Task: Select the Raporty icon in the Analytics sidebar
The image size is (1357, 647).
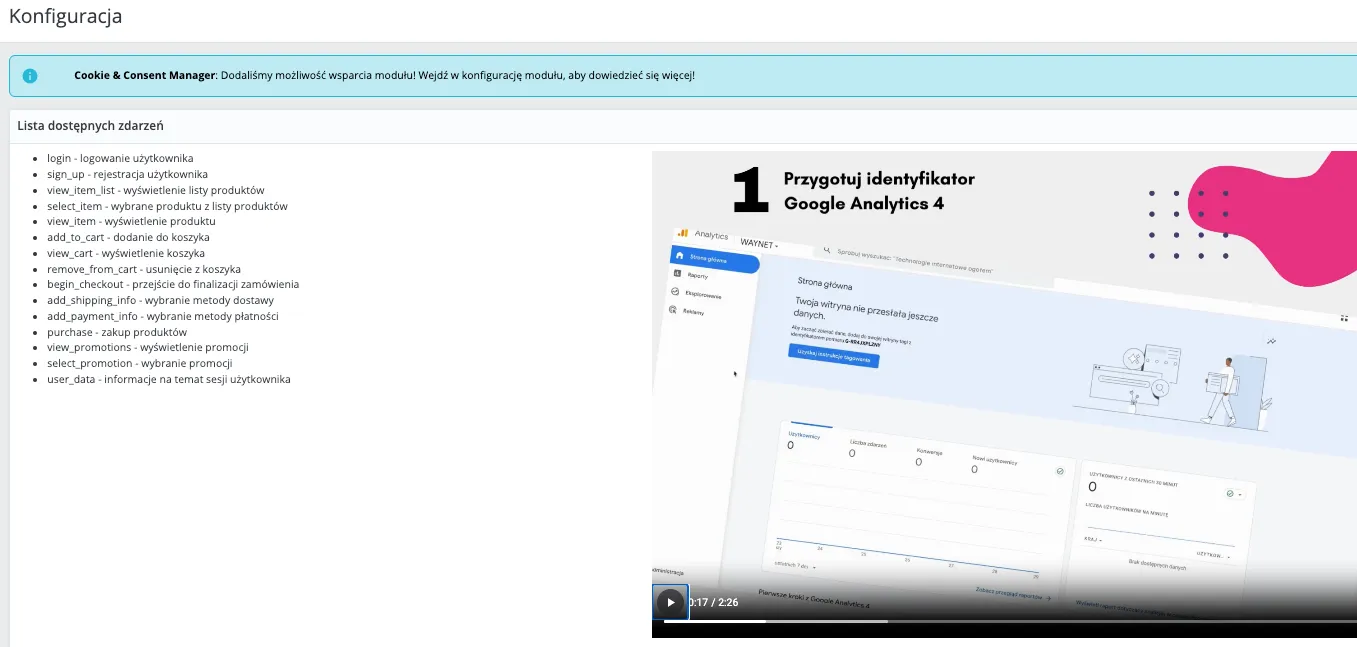Action: point(677,273)
